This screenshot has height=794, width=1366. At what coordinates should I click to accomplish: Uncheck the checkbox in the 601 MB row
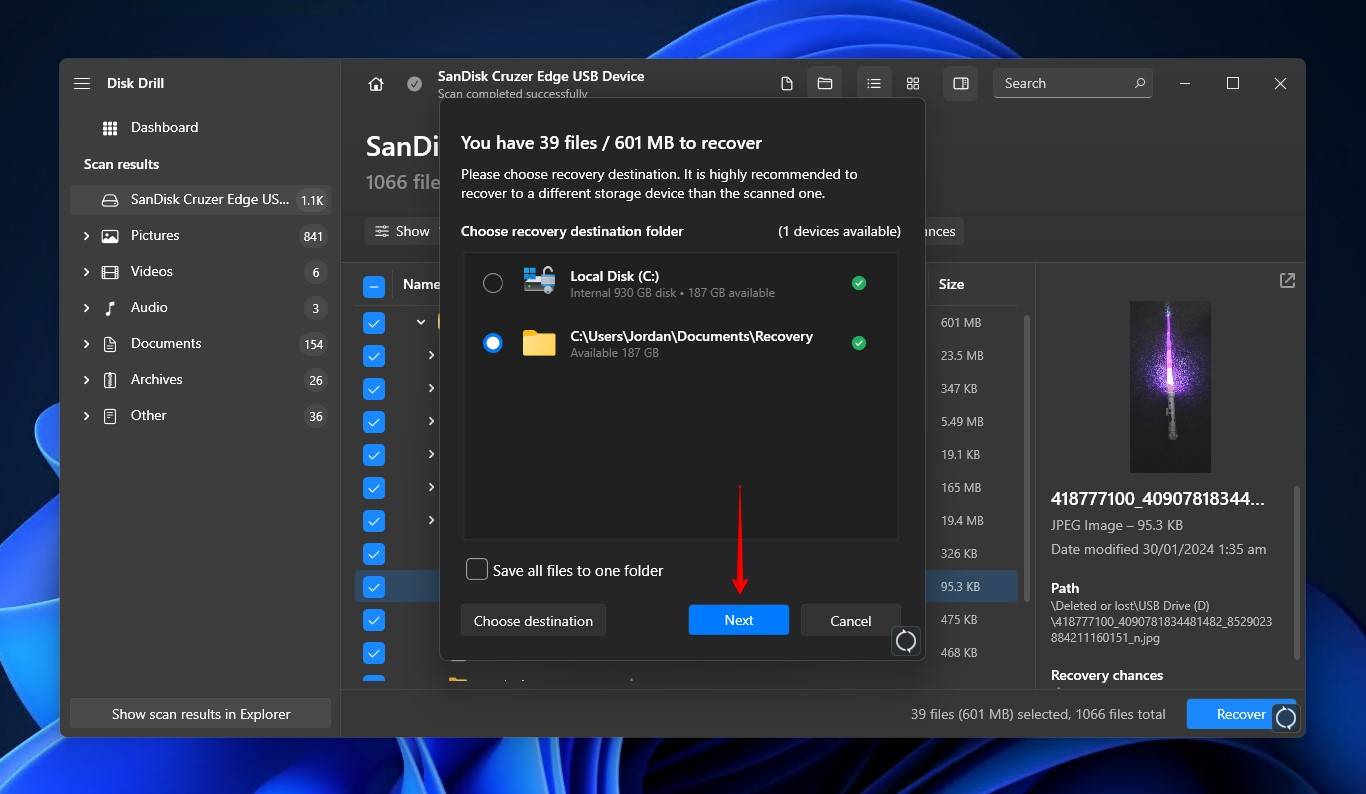point(374,323)
